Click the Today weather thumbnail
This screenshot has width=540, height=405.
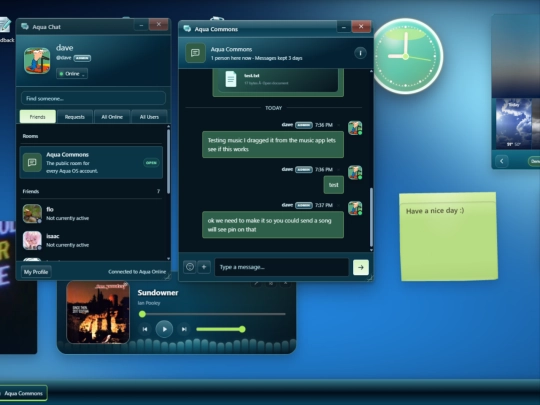[x=513, y=124]
